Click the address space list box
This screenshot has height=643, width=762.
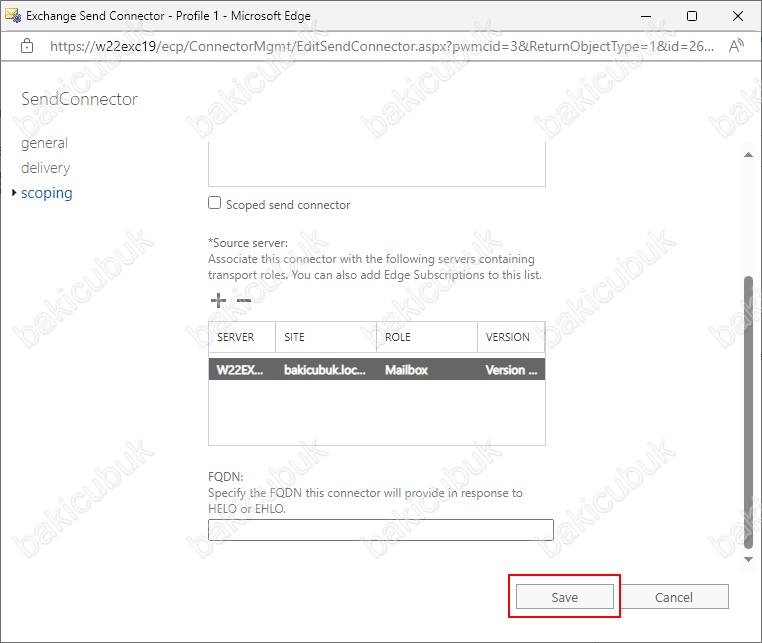(x=377, y=164)
